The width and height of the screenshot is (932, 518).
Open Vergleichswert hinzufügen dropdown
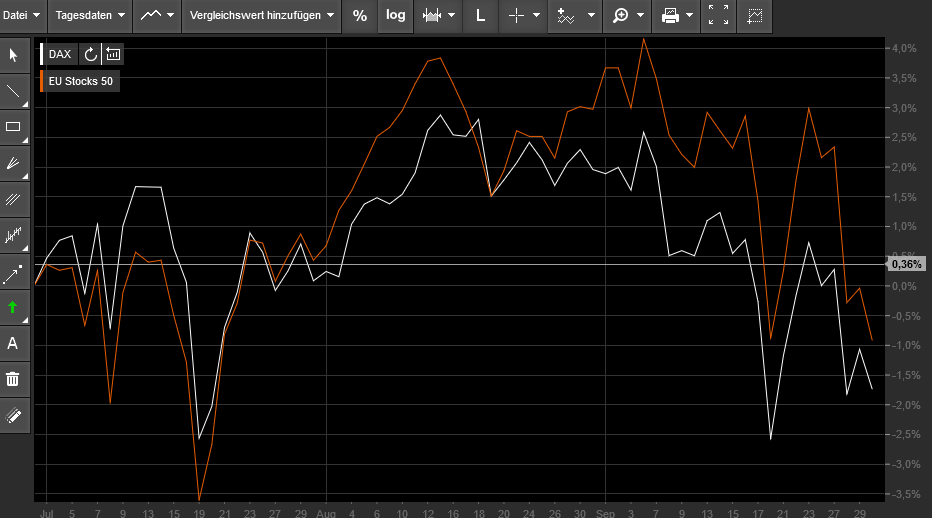pos(260,15)
